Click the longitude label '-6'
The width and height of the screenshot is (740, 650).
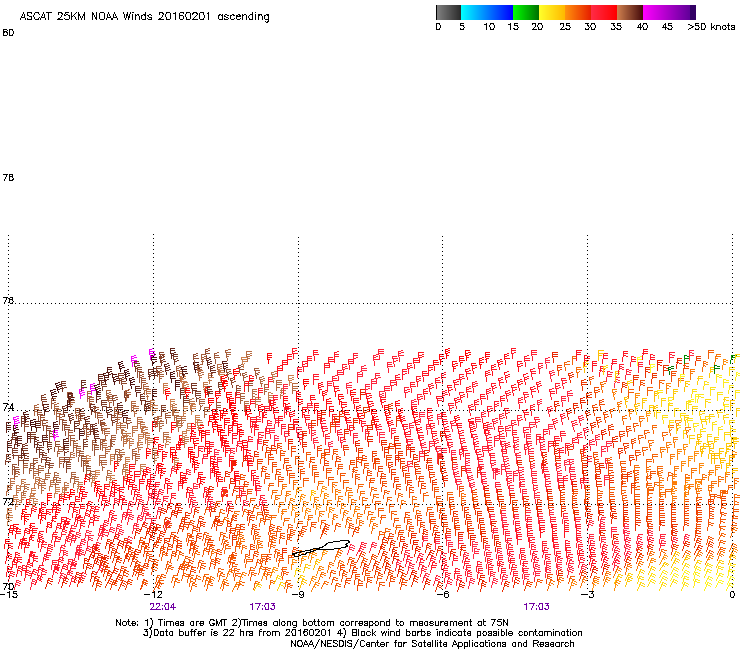443,595
